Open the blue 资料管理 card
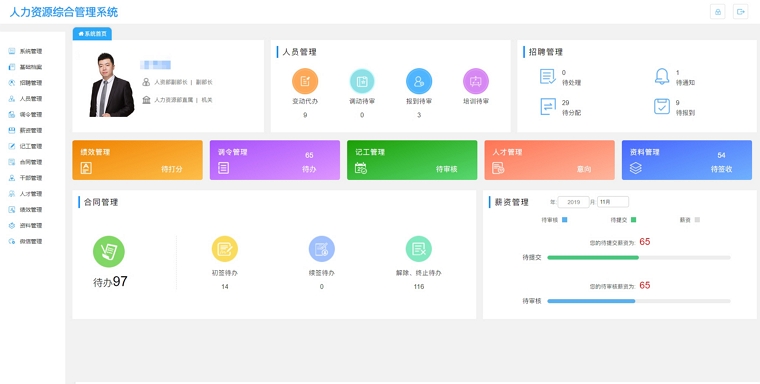This screenshot has width=760, height=384. point(687,160)
